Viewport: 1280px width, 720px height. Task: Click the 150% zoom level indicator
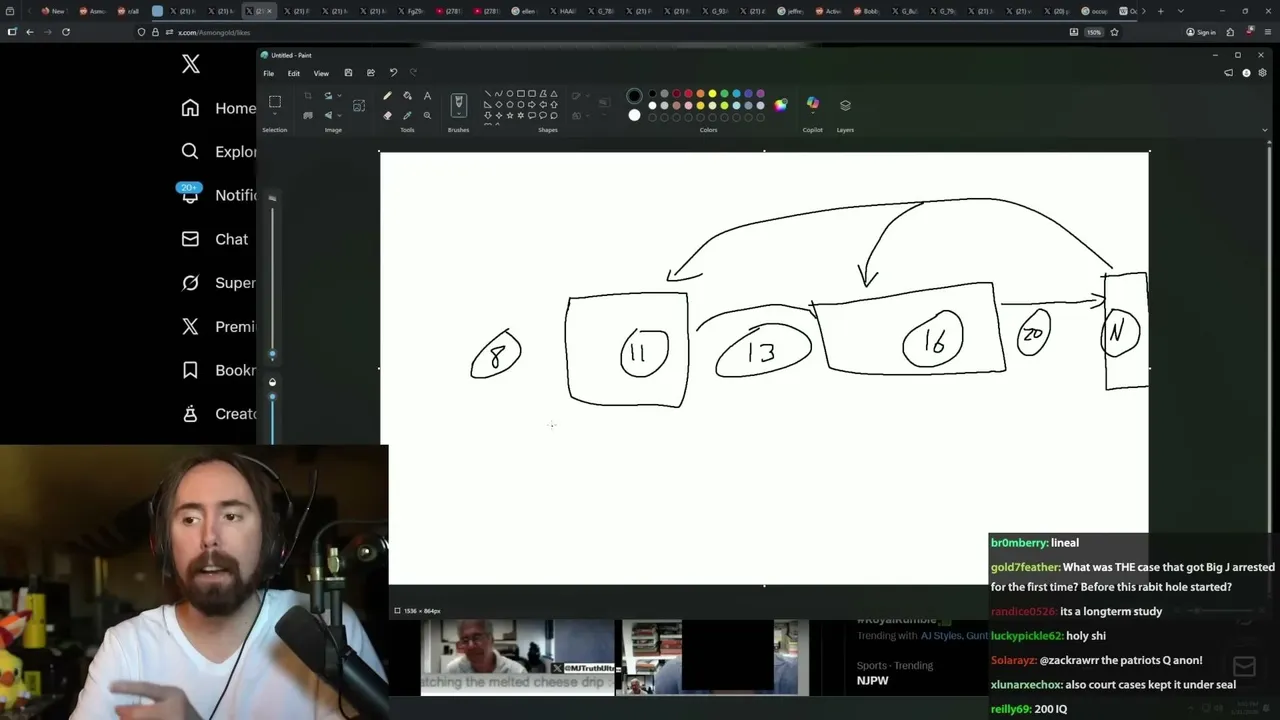coord(1094,32)
